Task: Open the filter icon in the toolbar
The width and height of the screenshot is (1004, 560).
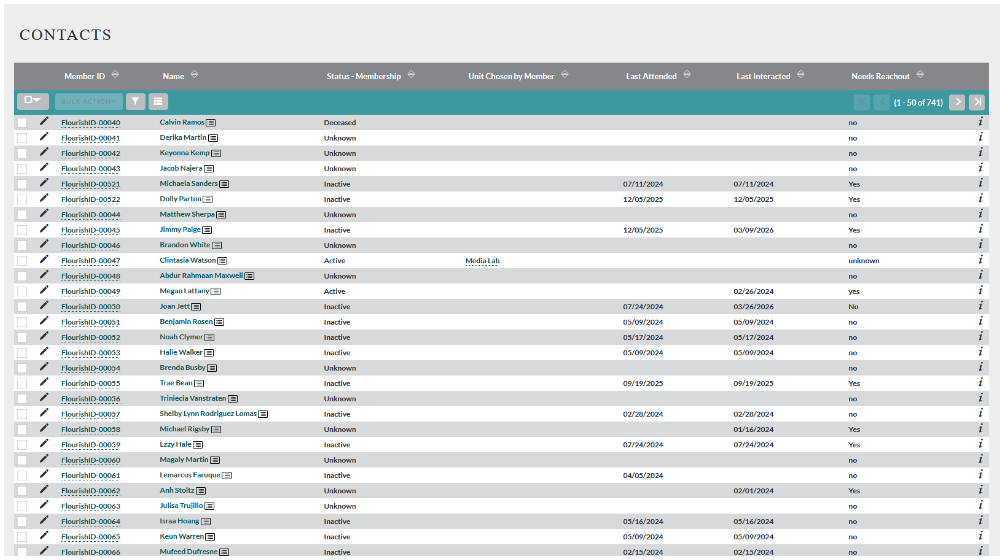Action: [135, 101]
